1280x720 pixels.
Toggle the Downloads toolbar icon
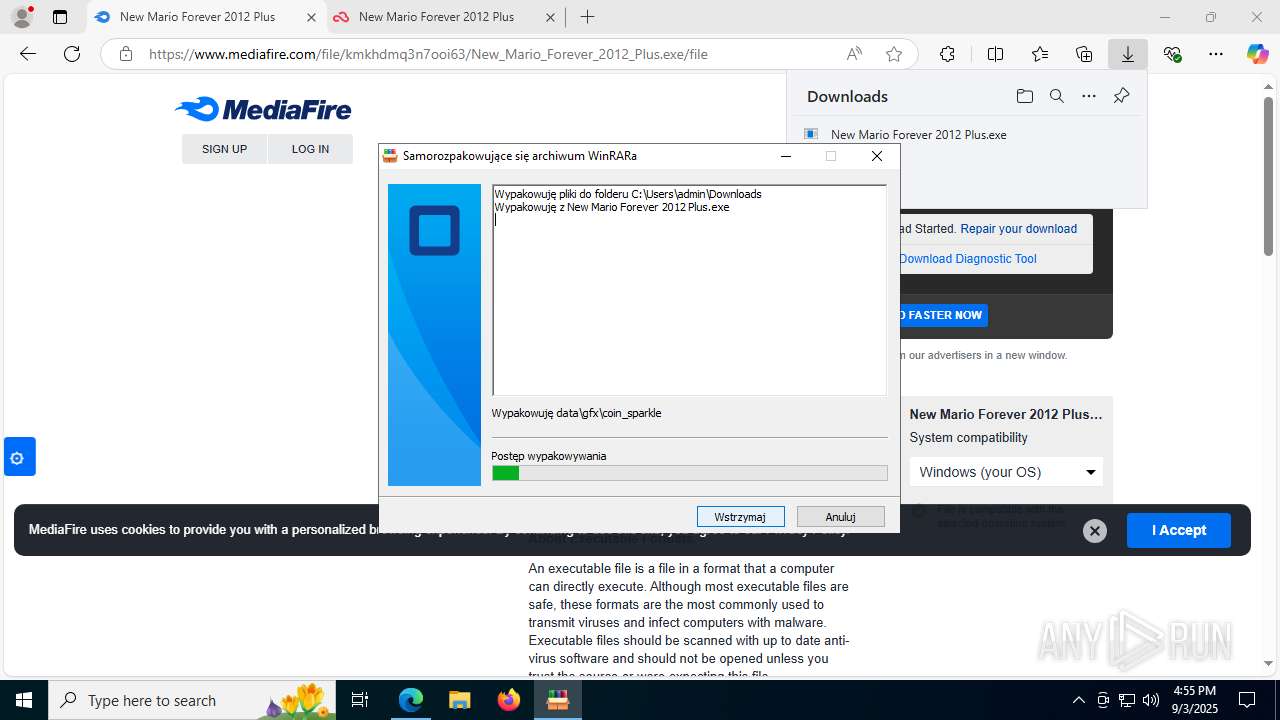[1128, 54]
